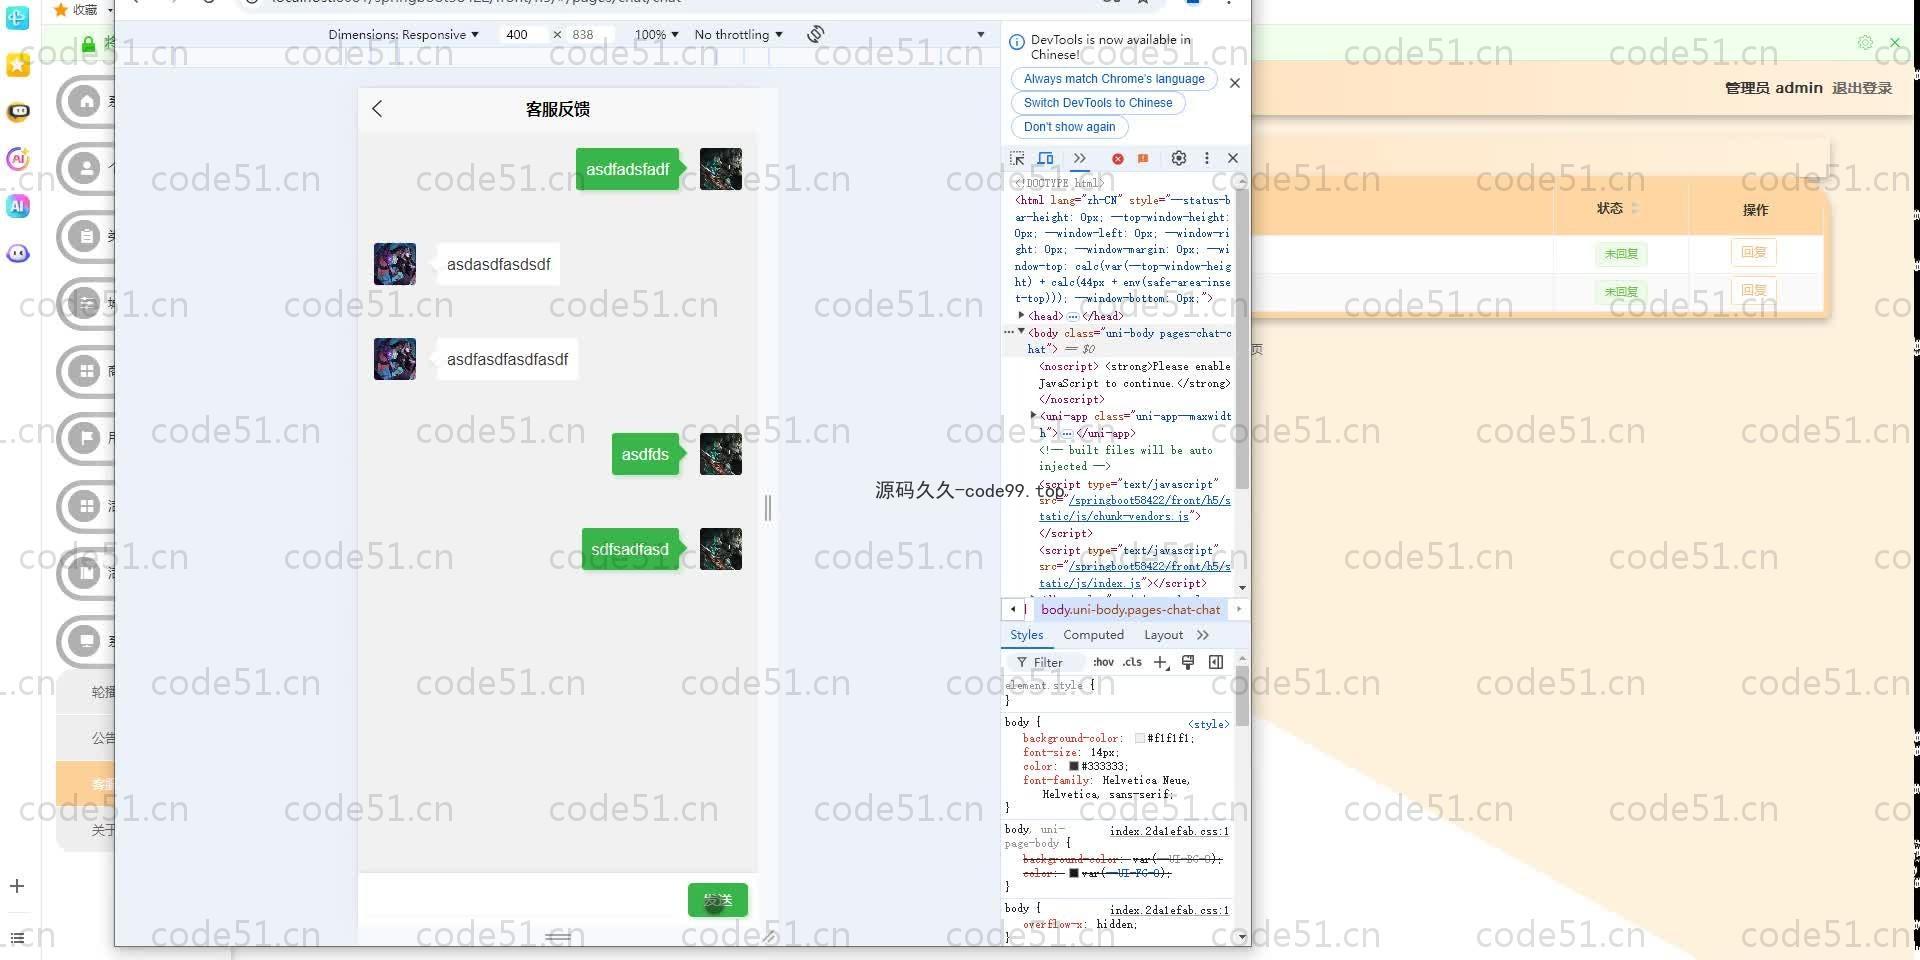Viewport: 1920px width, 960px height.
Task: Click avatar beside 'asdfadsfadf' message
Action: [720, 169]
